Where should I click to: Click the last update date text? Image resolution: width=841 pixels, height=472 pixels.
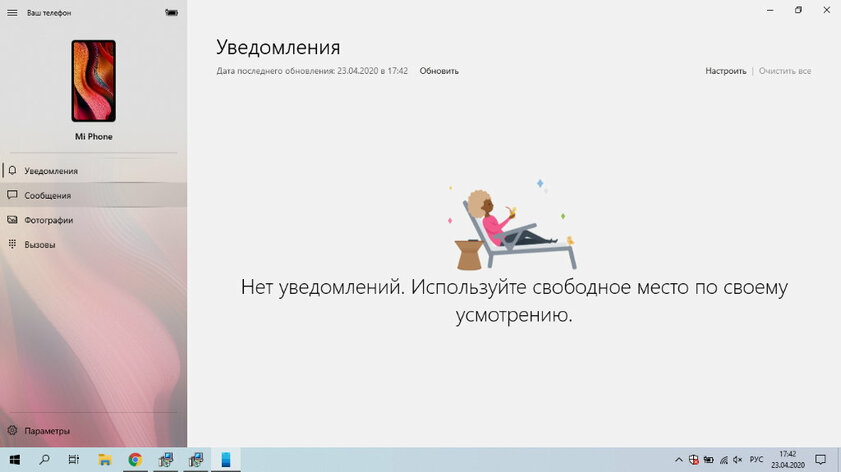[312, 71]
